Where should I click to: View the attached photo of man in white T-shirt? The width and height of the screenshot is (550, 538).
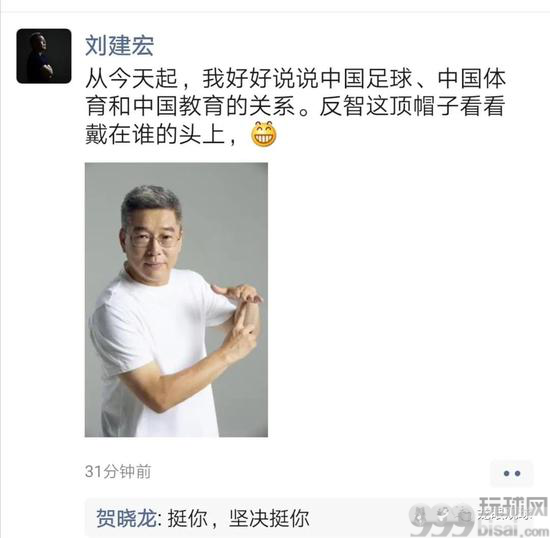[x=176, y=300]
